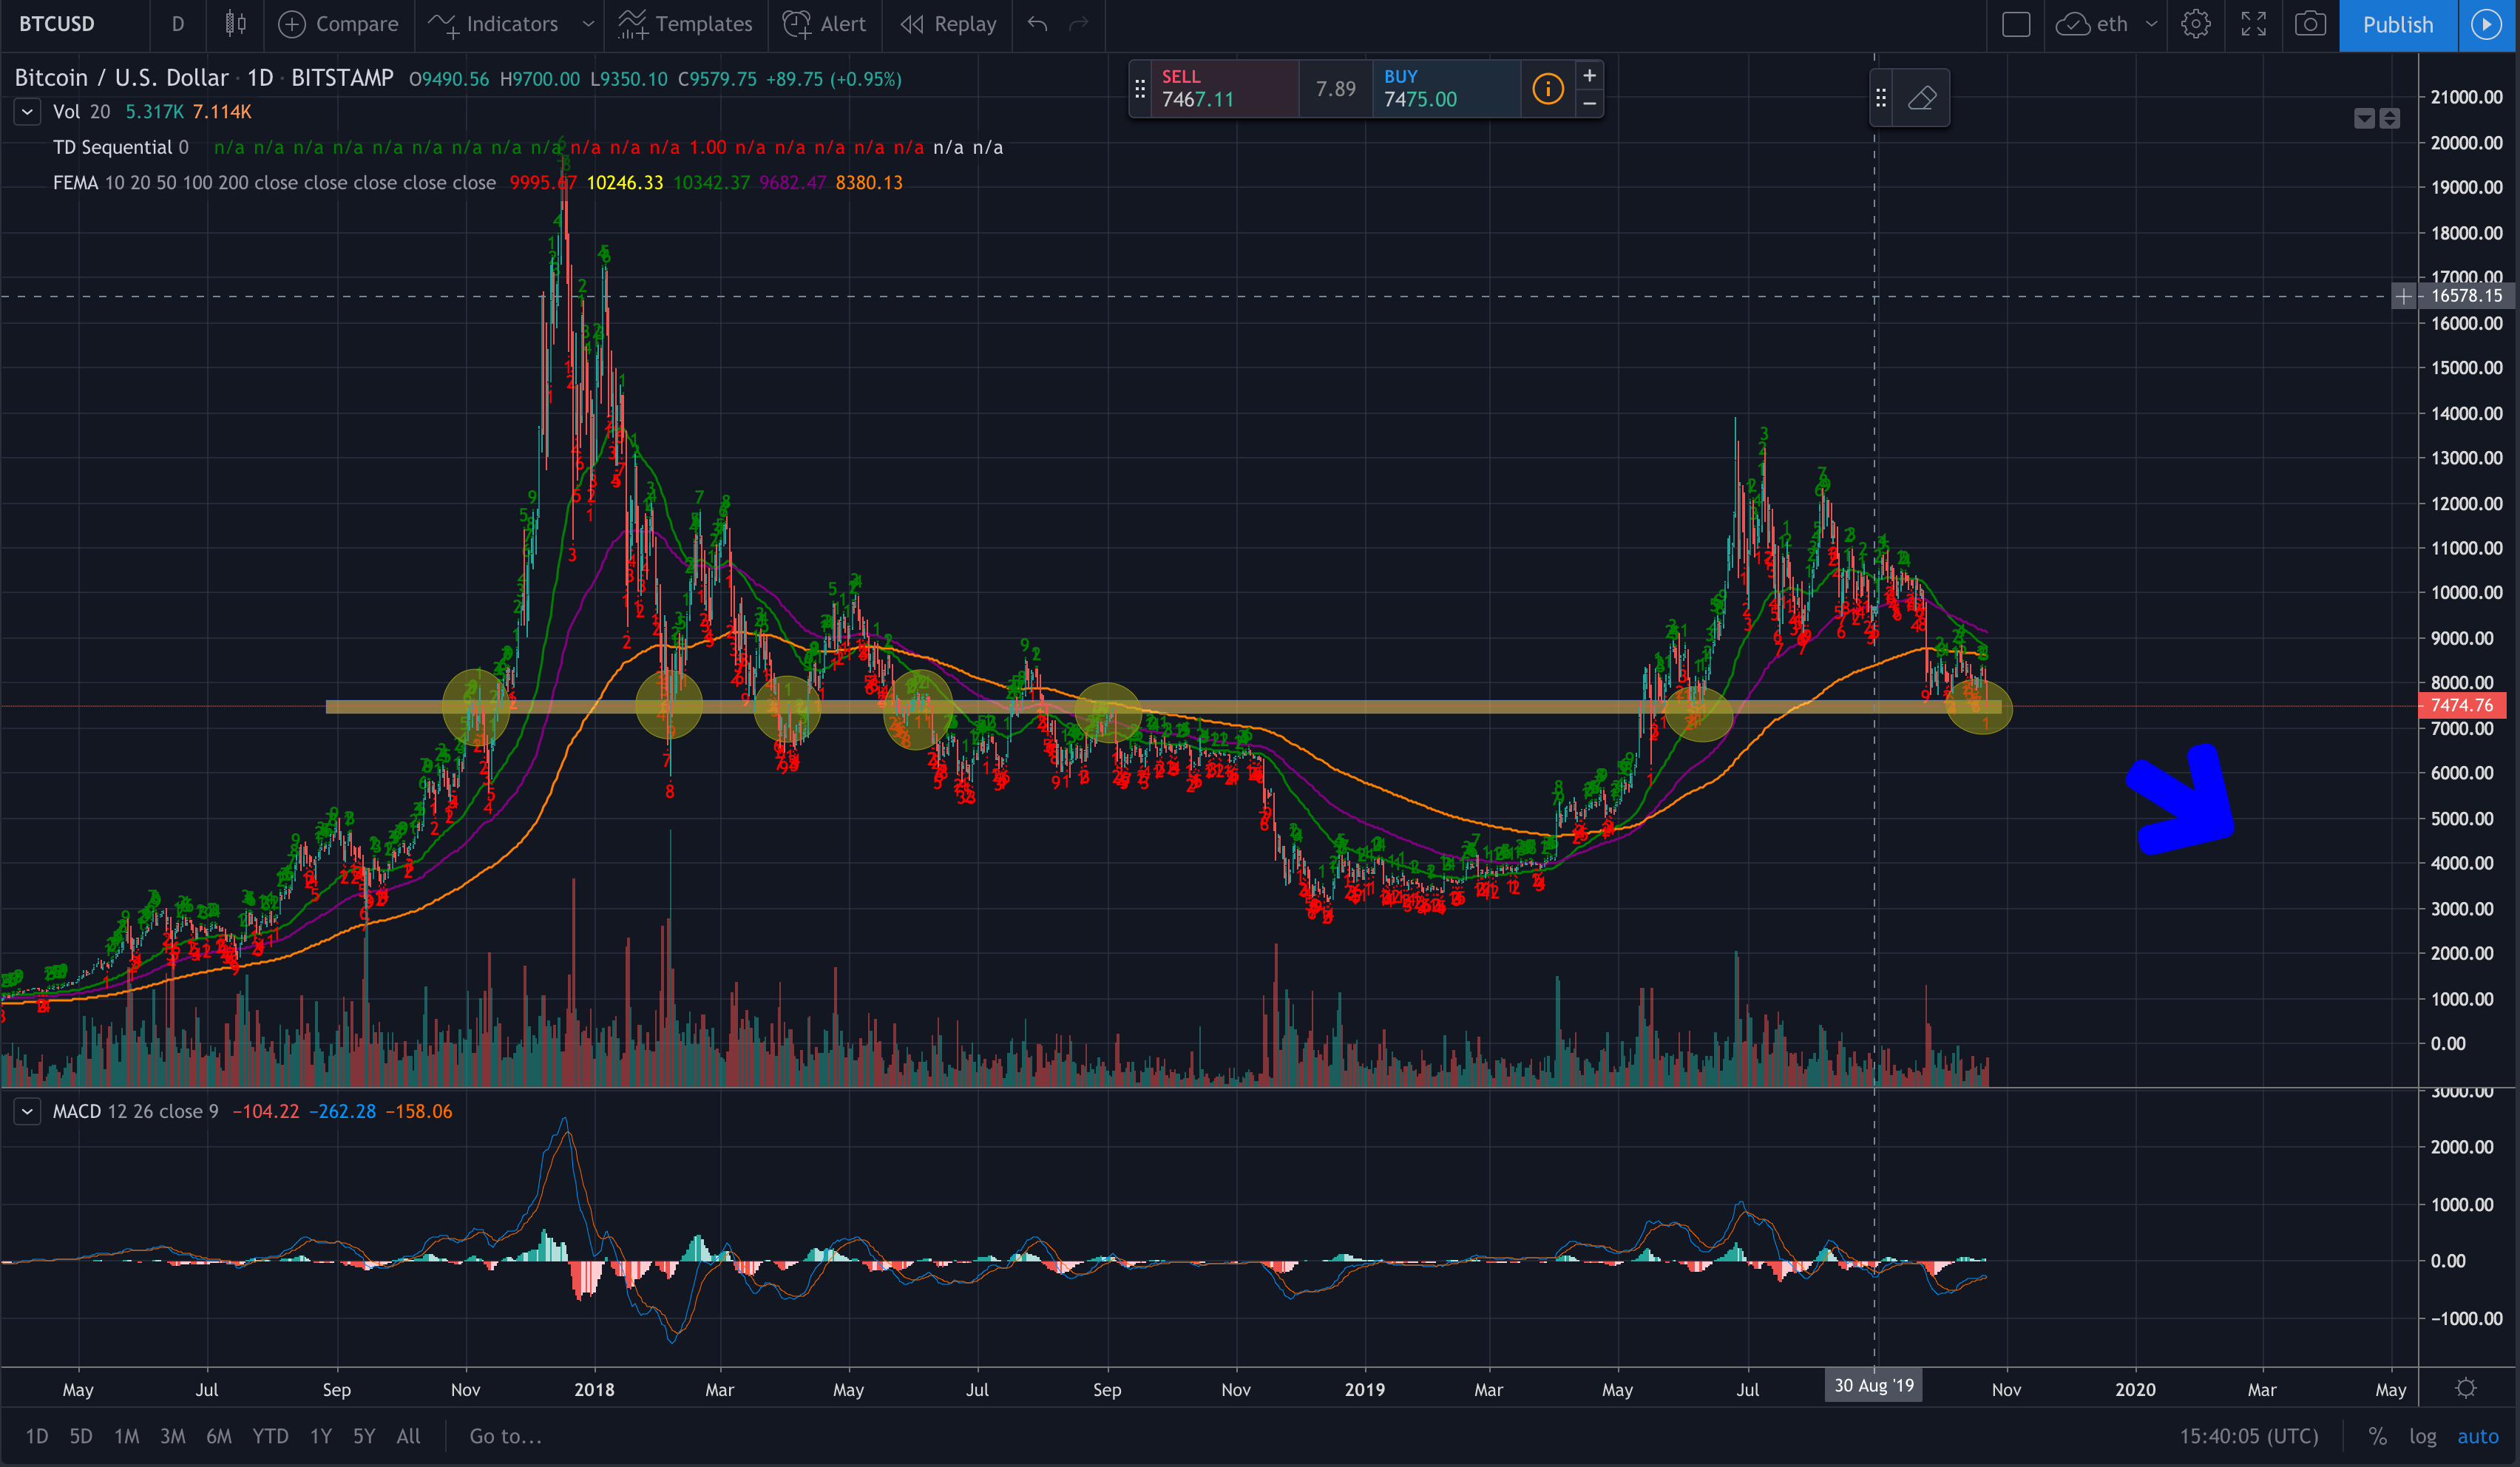Click the BUY 7475.00 button

(1446, 89)
